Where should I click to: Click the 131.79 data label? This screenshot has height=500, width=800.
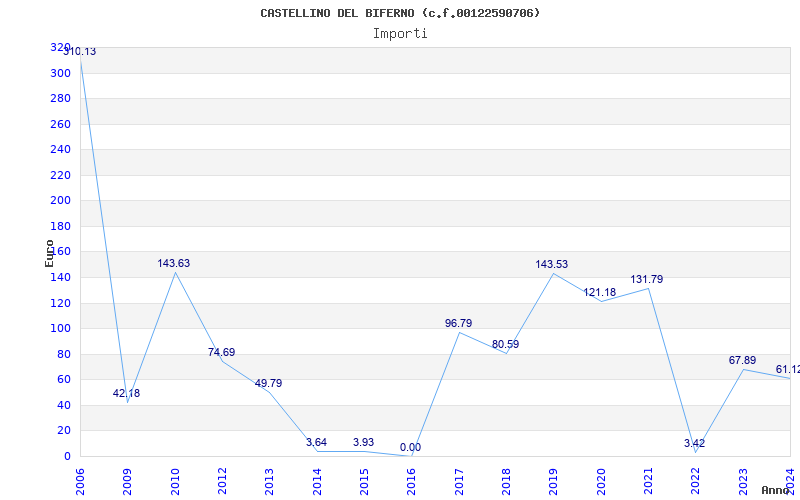(x=646, y=279)
